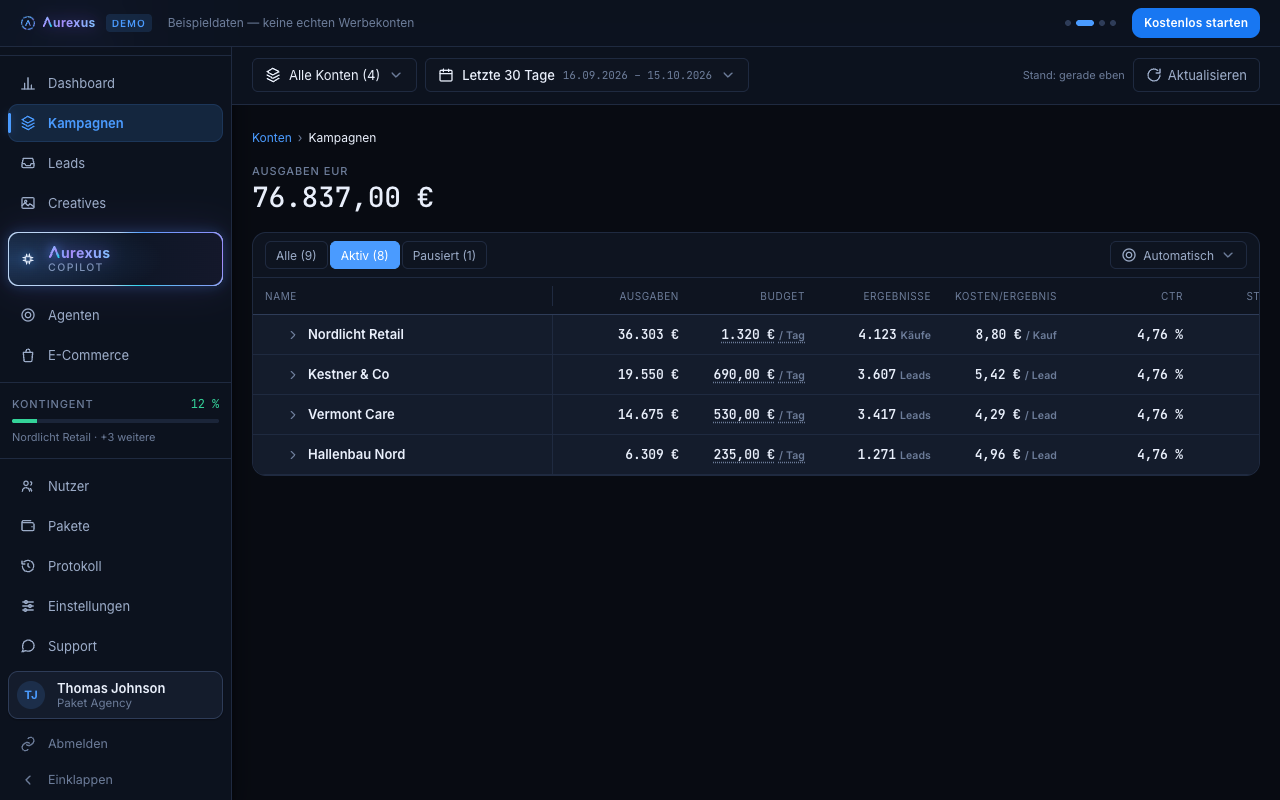
Task: Click the Copilot sparkle icon
Action: point(28,259)
